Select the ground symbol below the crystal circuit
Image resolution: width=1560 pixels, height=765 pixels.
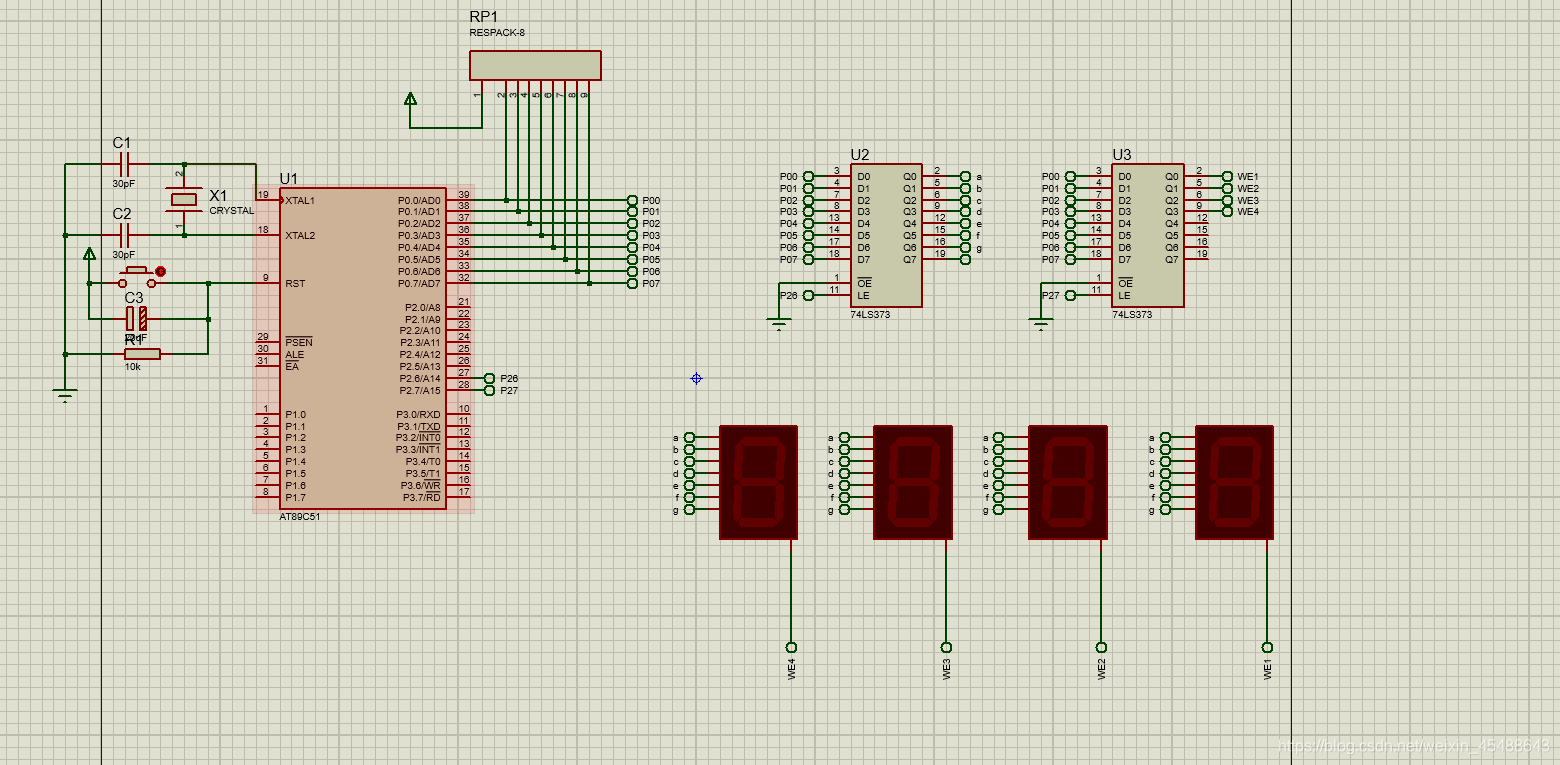coord(65,396)
